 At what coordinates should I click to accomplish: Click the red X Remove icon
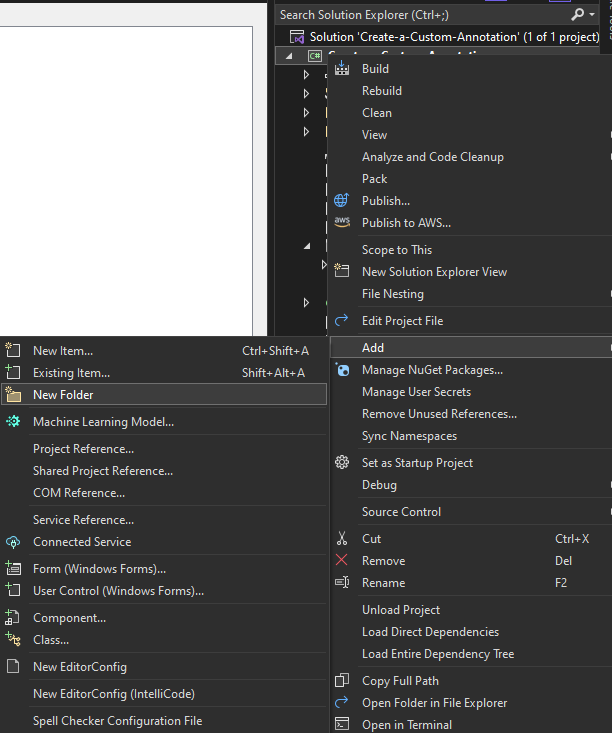[x=342, y=560]
